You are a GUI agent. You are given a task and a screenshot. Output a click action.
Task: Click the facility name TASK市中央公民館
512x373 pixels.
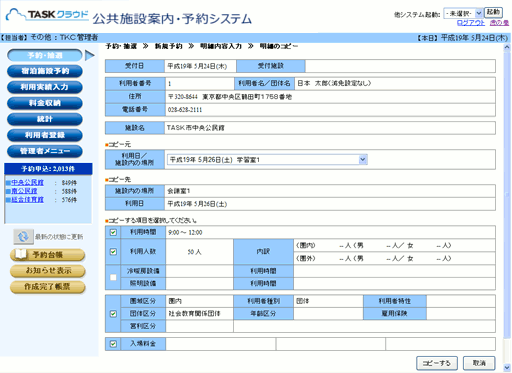coord(196,128)
